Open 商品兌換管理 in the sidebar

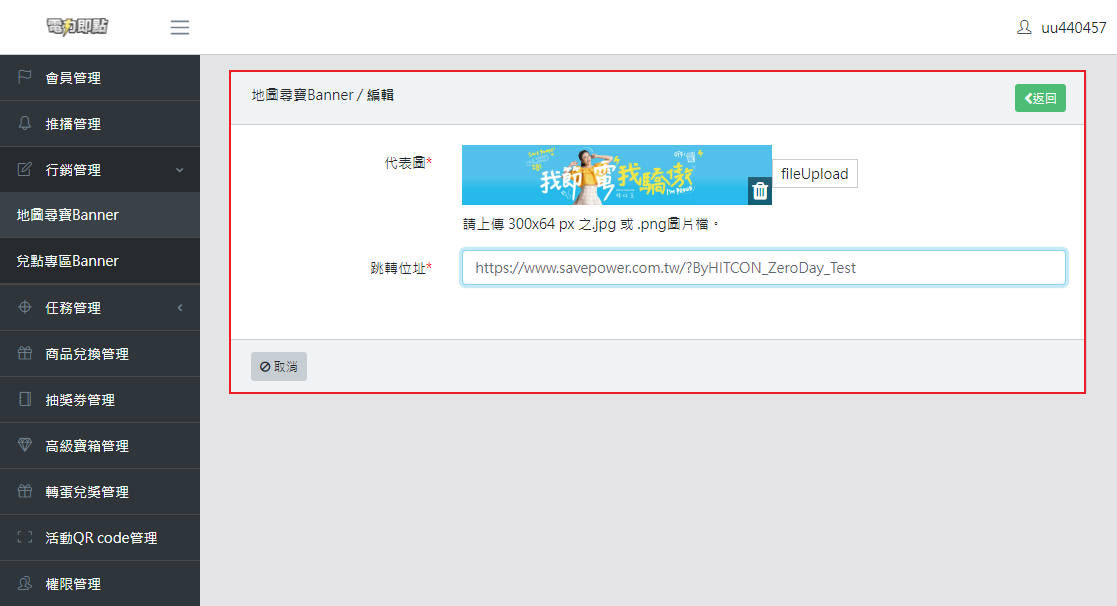click(x=100, y=354)
